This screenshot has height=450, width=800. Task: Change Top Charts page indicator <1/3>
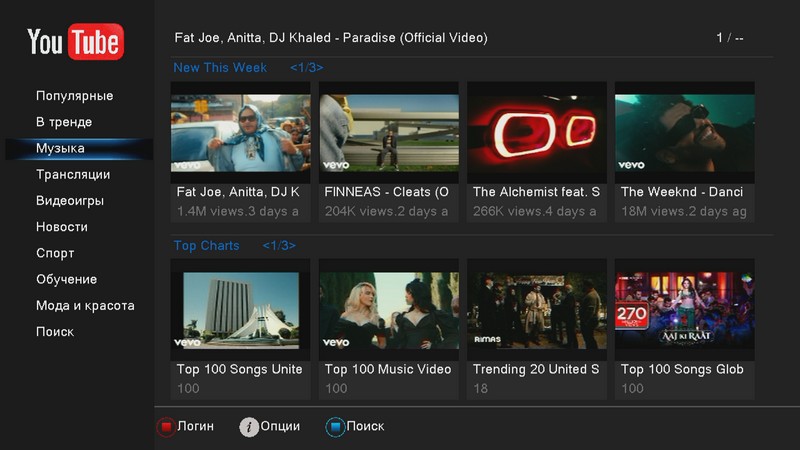tap(279, 245)
